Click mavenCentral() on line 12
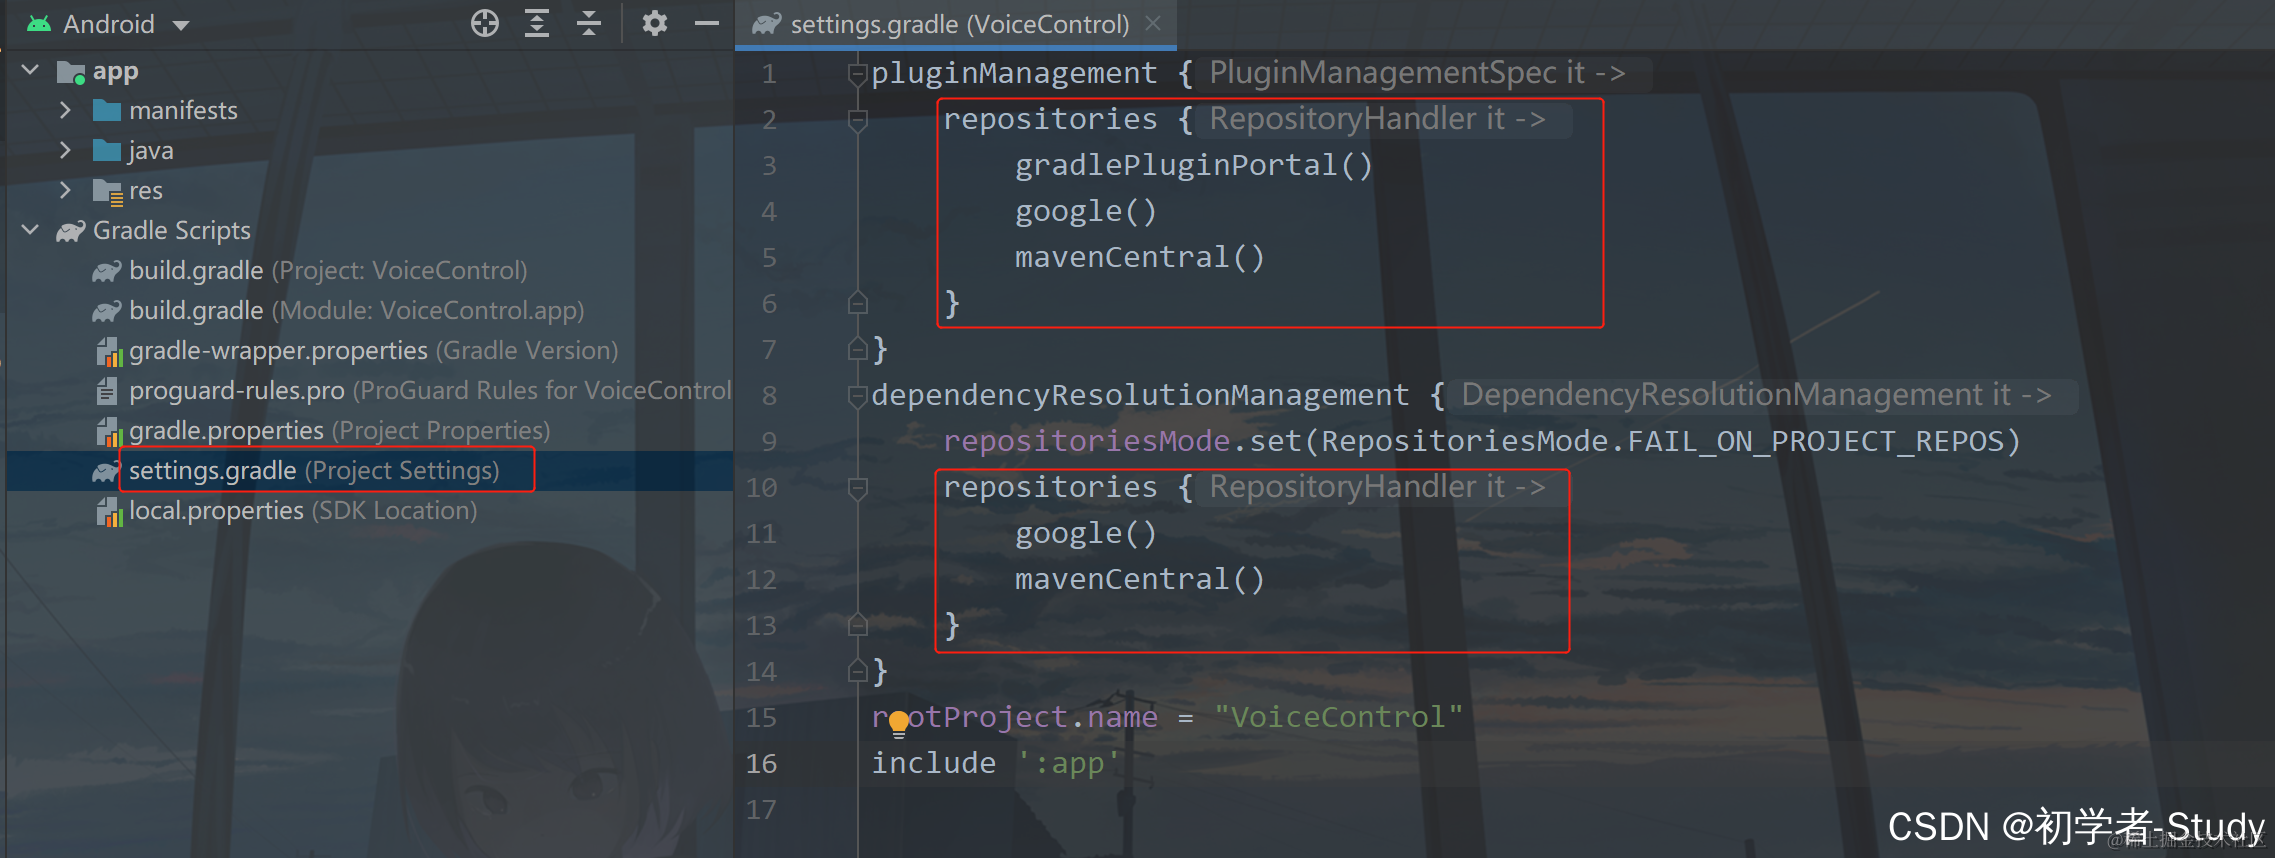This screenshot has width=2275, height=858. pos(1140,579)
